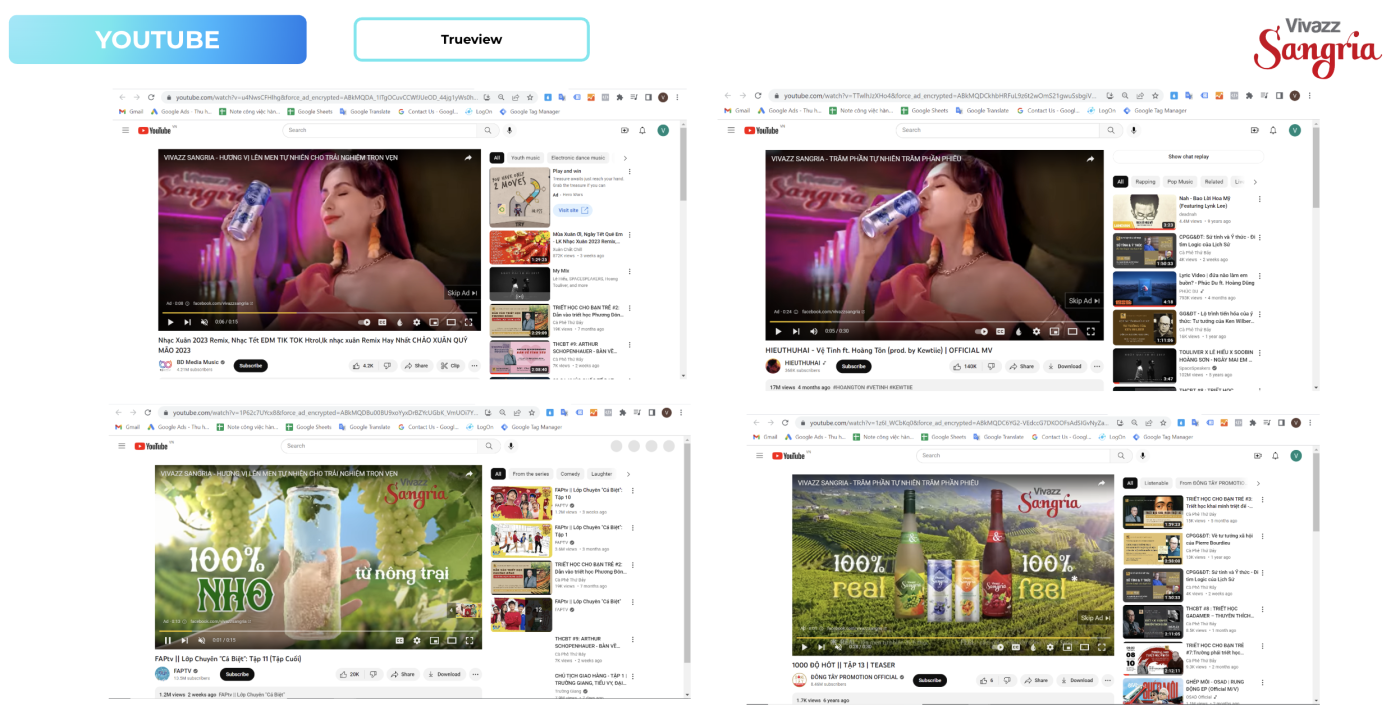1400x728 pixels.
Task: Open player settings gear on BD Media Music video
Action: pyautogui.click(x=416, y=322)
